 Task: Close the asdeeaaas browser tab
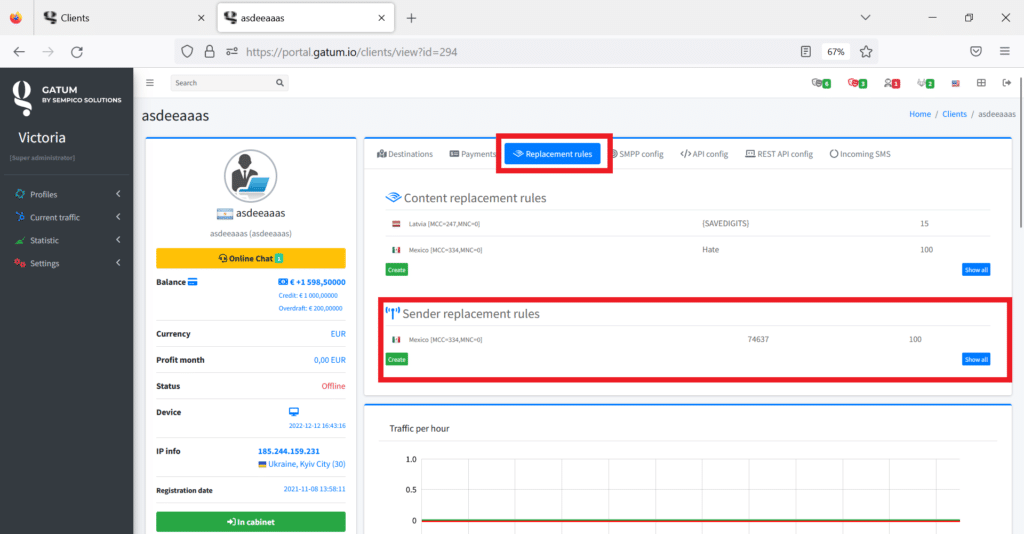click(381, 18)
